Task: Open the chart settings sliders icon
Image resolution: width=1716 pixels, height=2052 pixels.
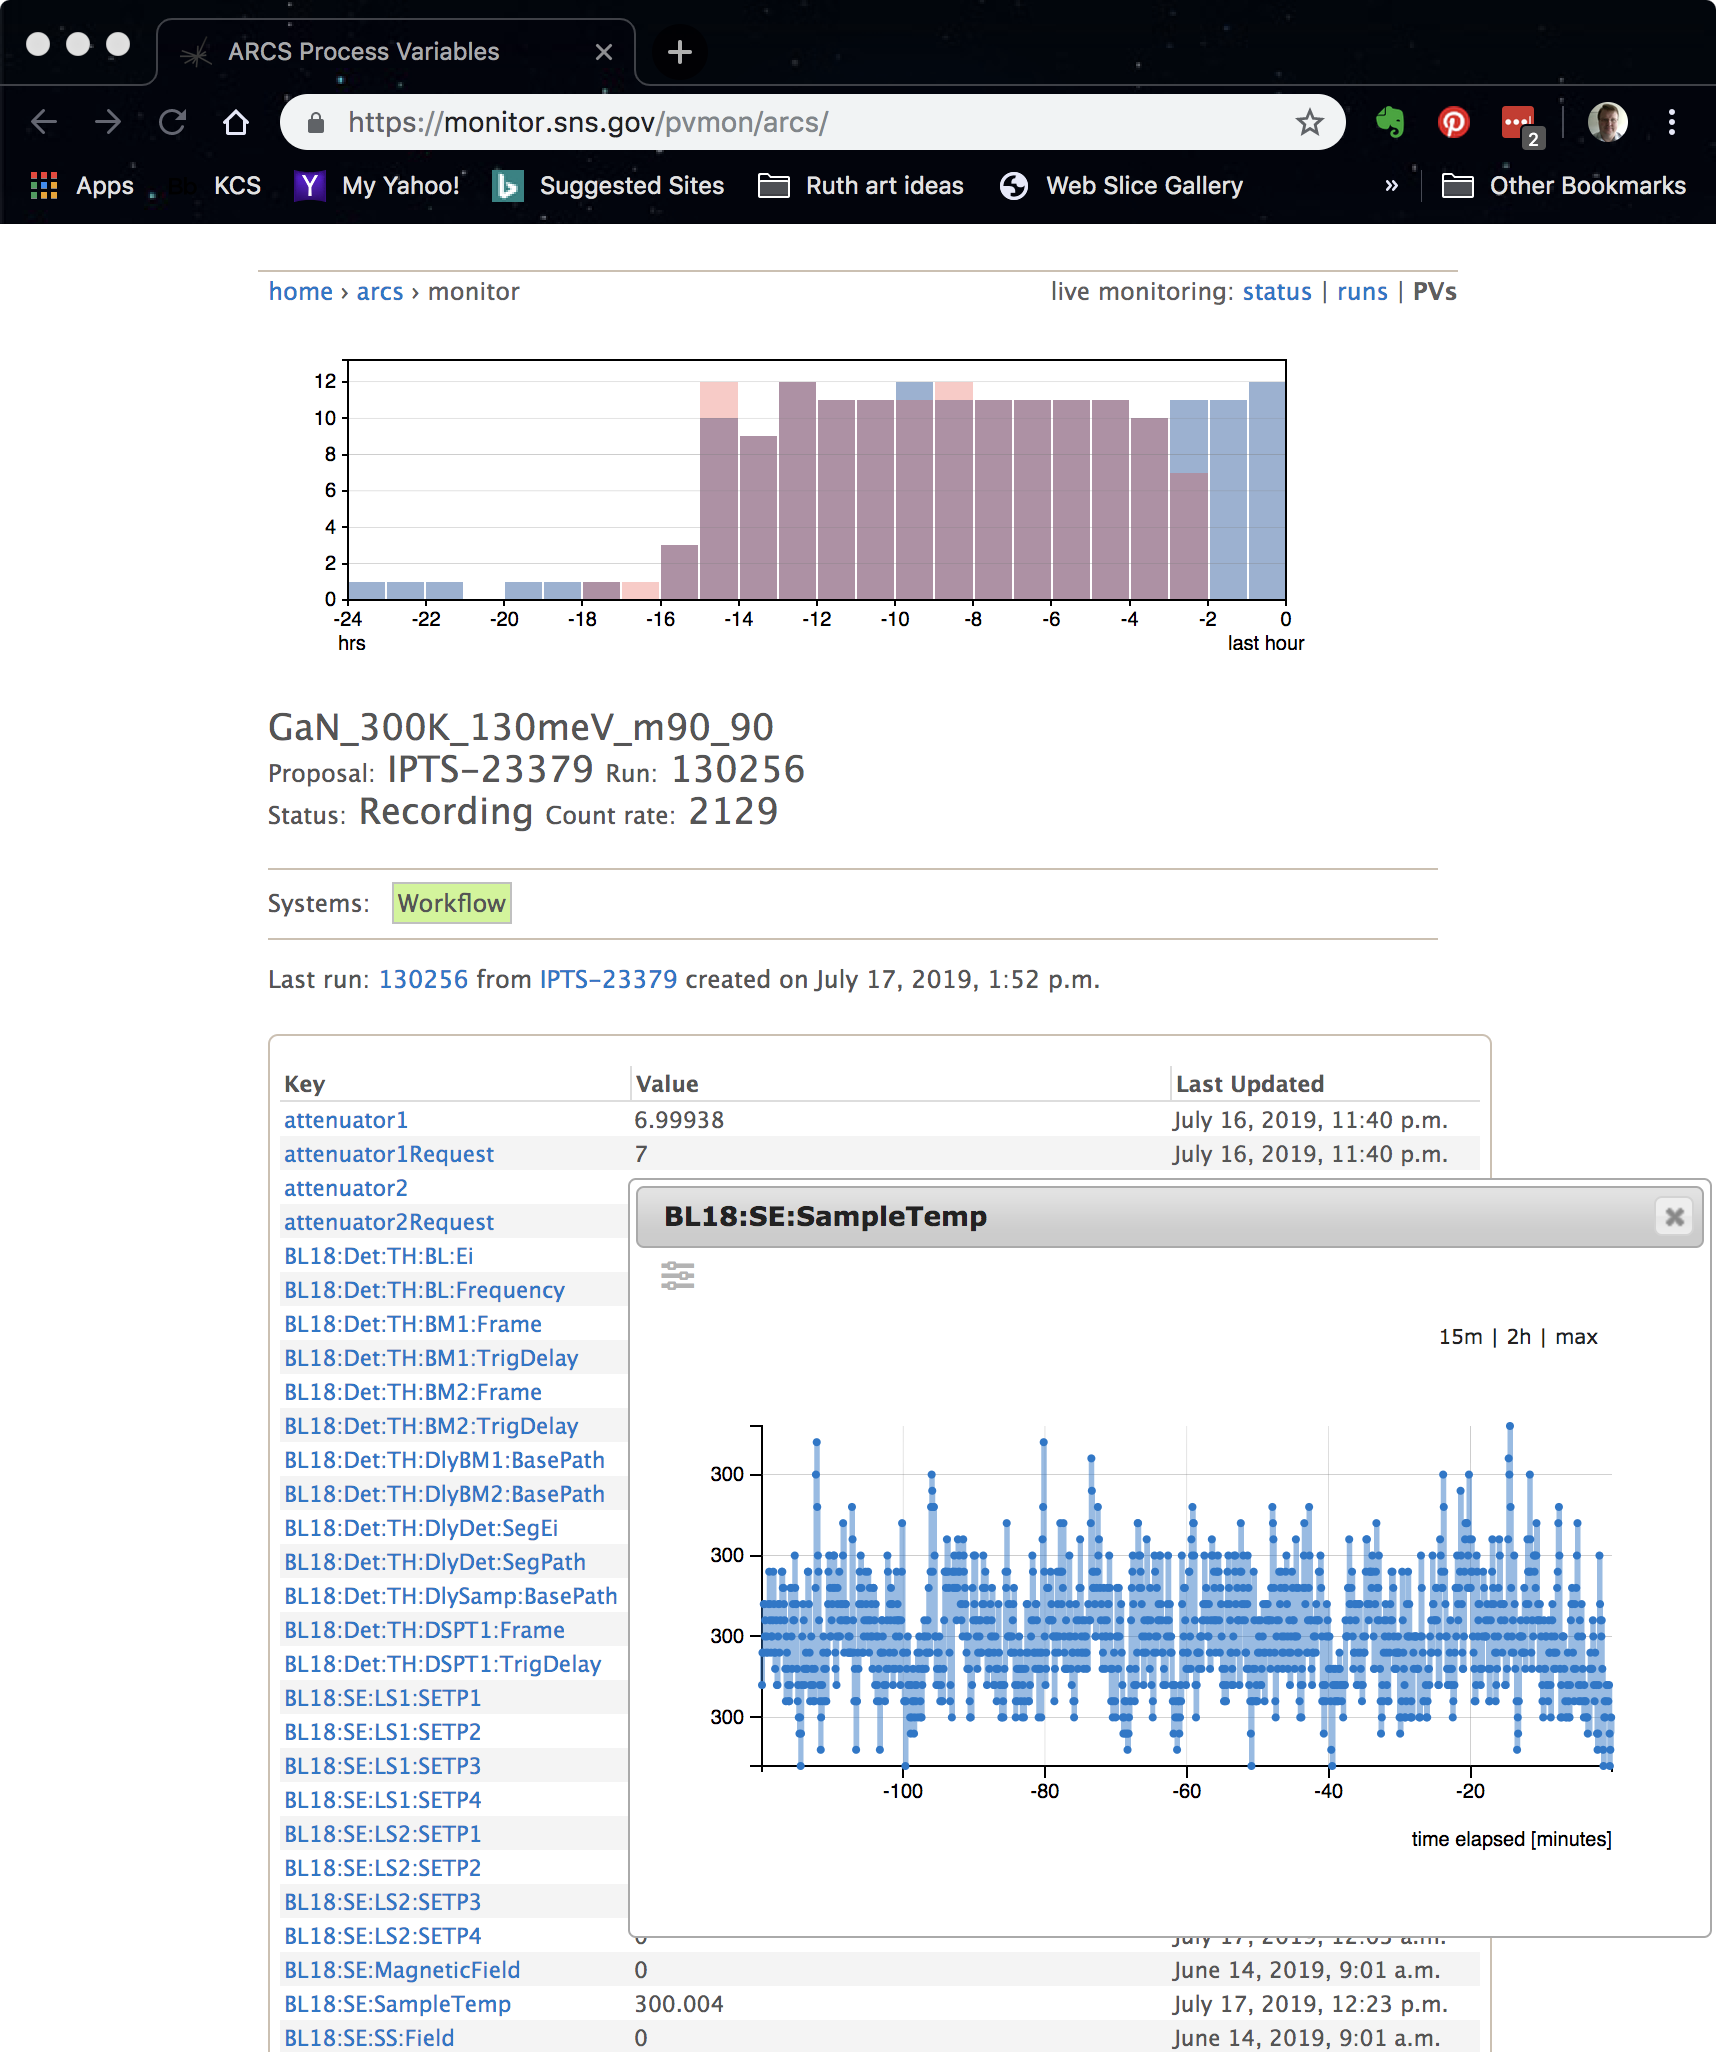Action: pos(677,1275)
